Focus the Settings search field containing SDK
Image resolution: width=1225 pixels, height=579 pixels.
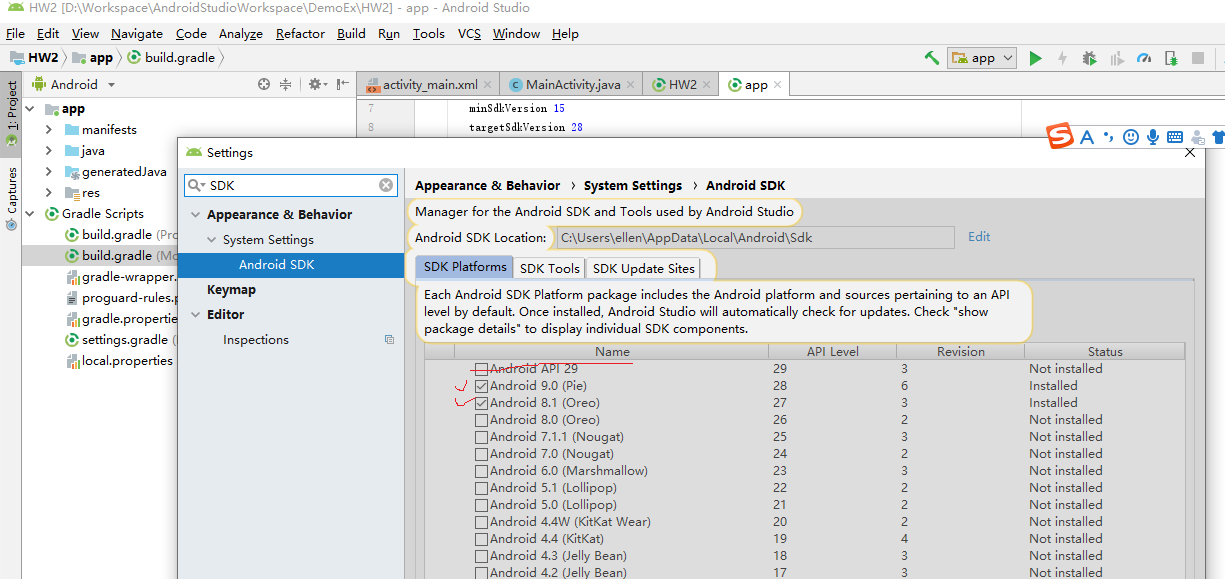[290, 185]
